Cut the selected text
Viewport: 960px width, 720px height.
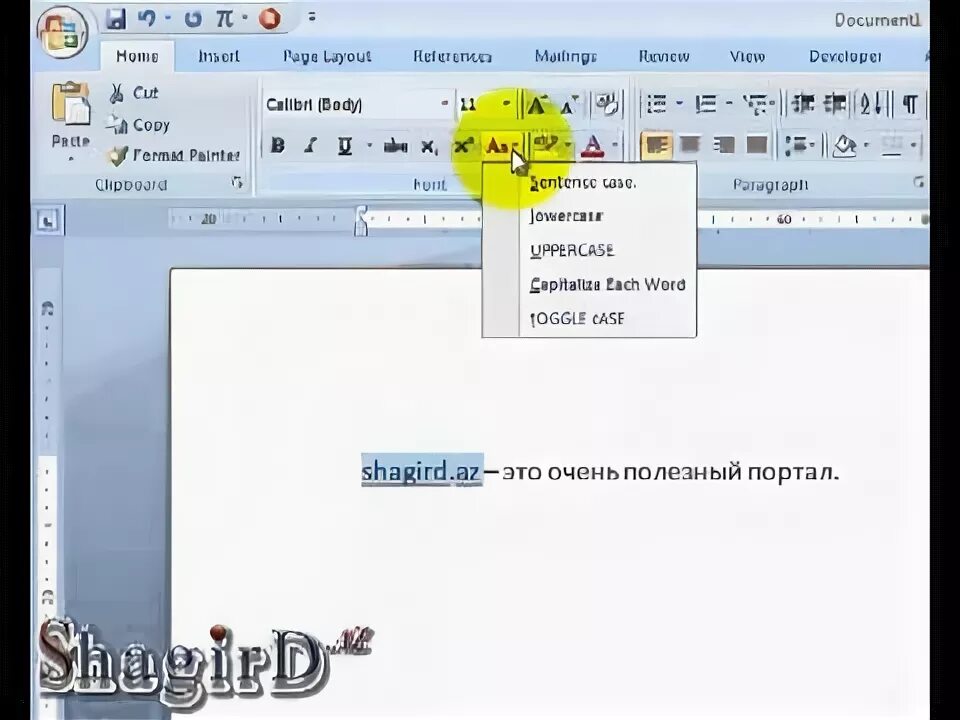133,93
